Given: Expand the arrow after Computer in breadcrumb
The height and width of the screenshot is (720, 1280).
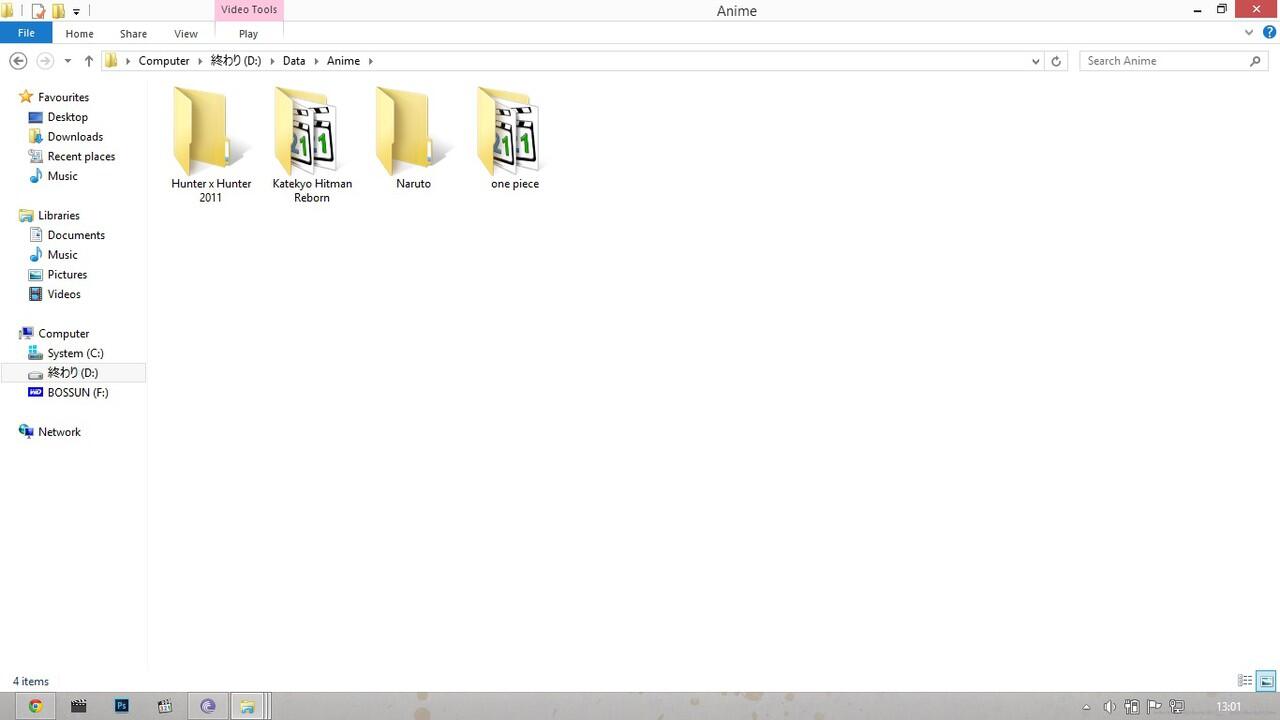Looking at the screenshot, I should point(199,61).
